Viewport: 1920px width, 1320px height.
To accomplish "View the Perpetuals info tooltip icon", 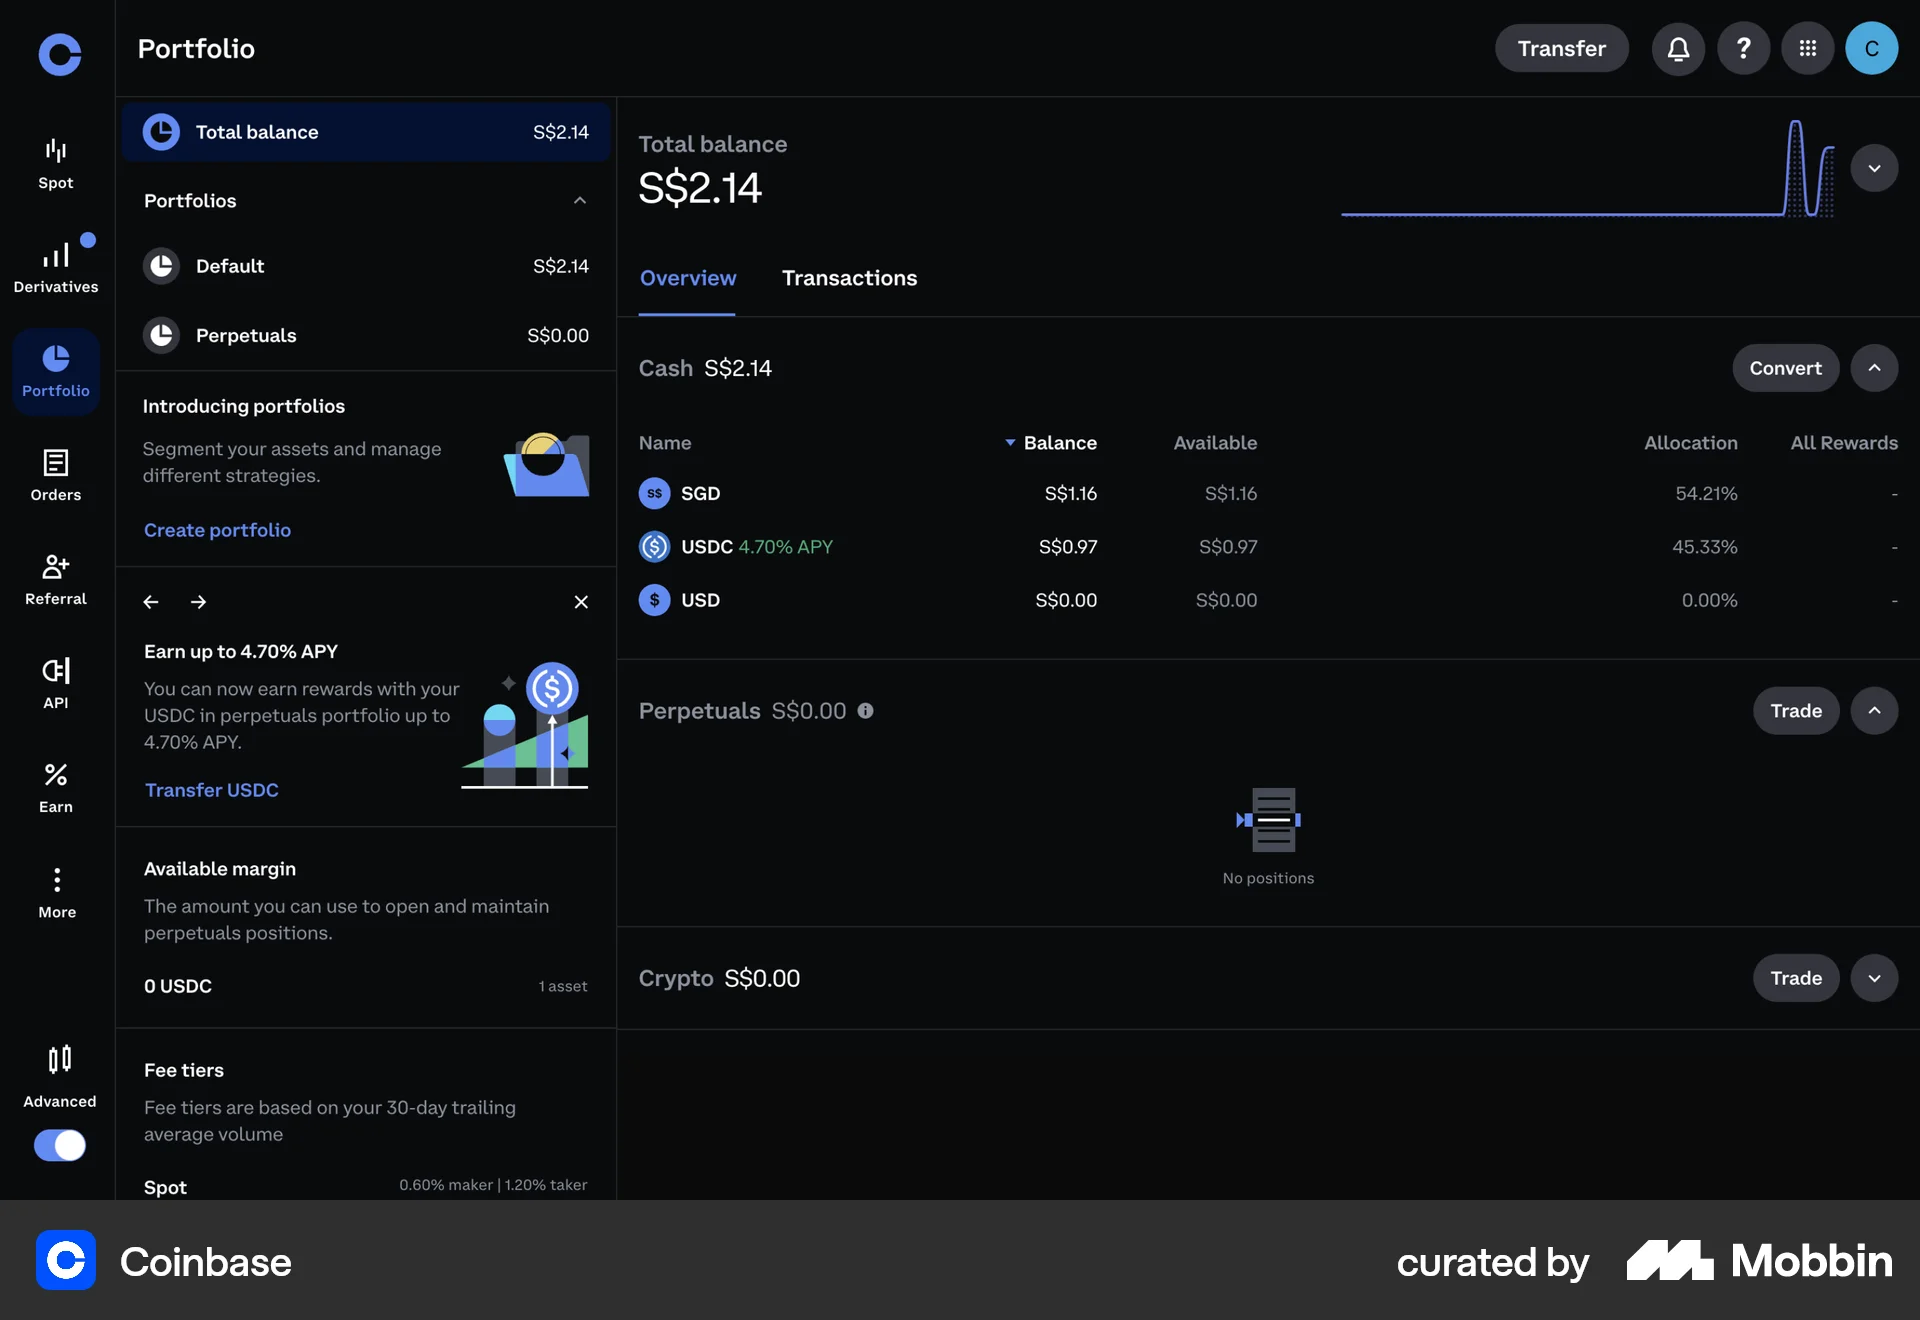I will pos(866,711).
